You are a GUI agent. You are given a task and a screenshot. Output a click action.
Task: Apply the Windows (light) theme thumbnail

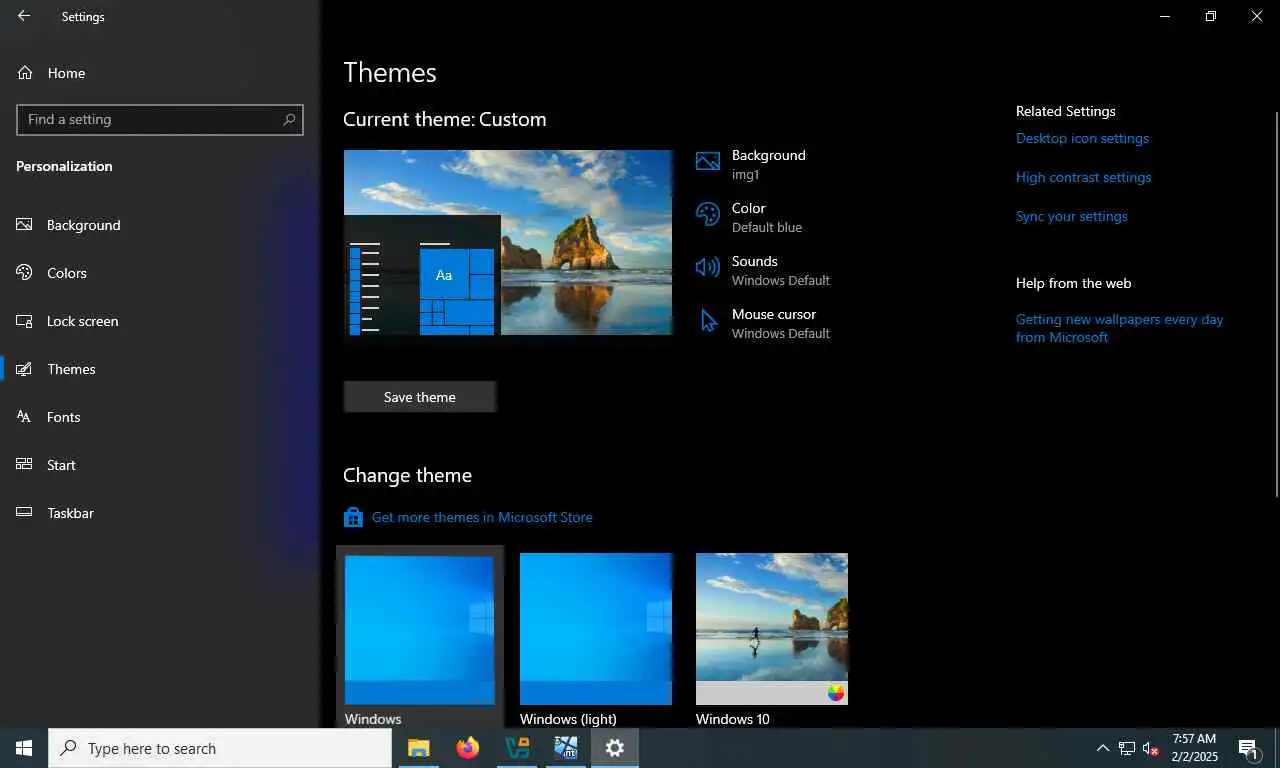click(596, 629)
